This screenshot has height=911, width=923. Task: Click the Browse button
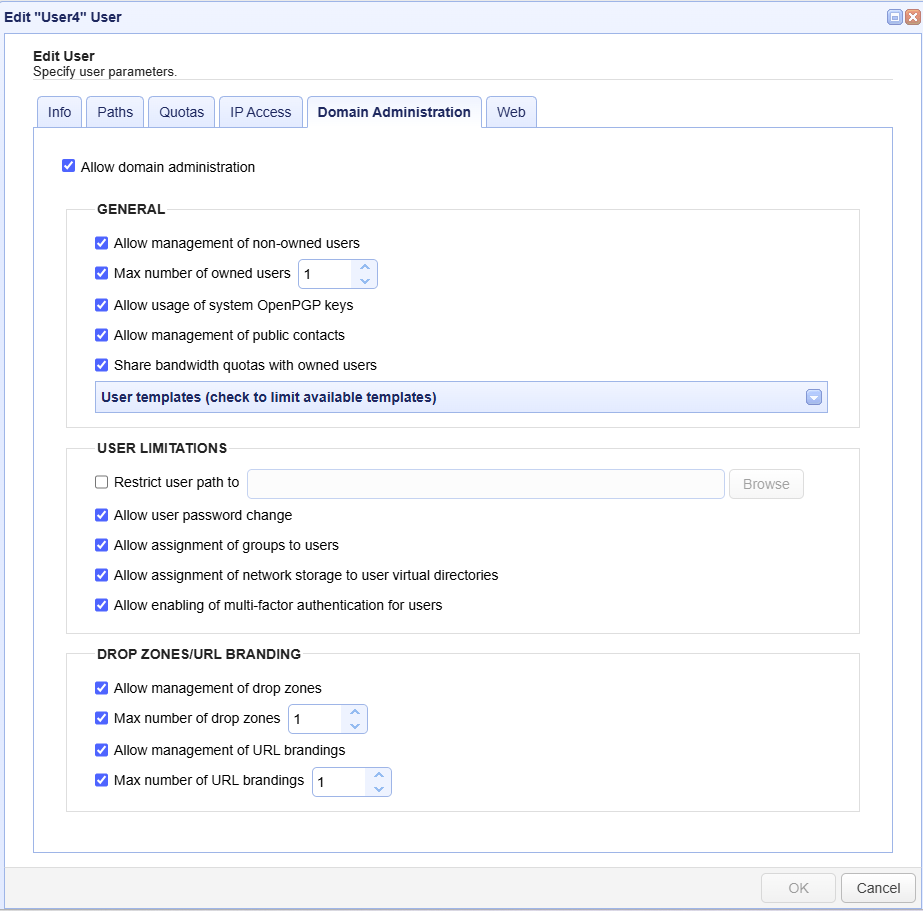[x=766, y=484]
